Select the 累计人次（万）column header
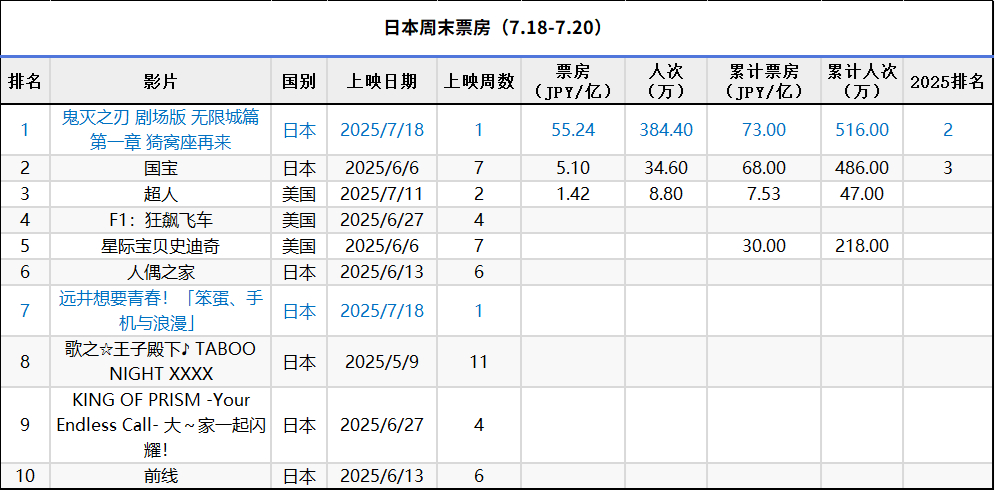The height and width of the screenshot is (491, 995). [x=862, y=81]
